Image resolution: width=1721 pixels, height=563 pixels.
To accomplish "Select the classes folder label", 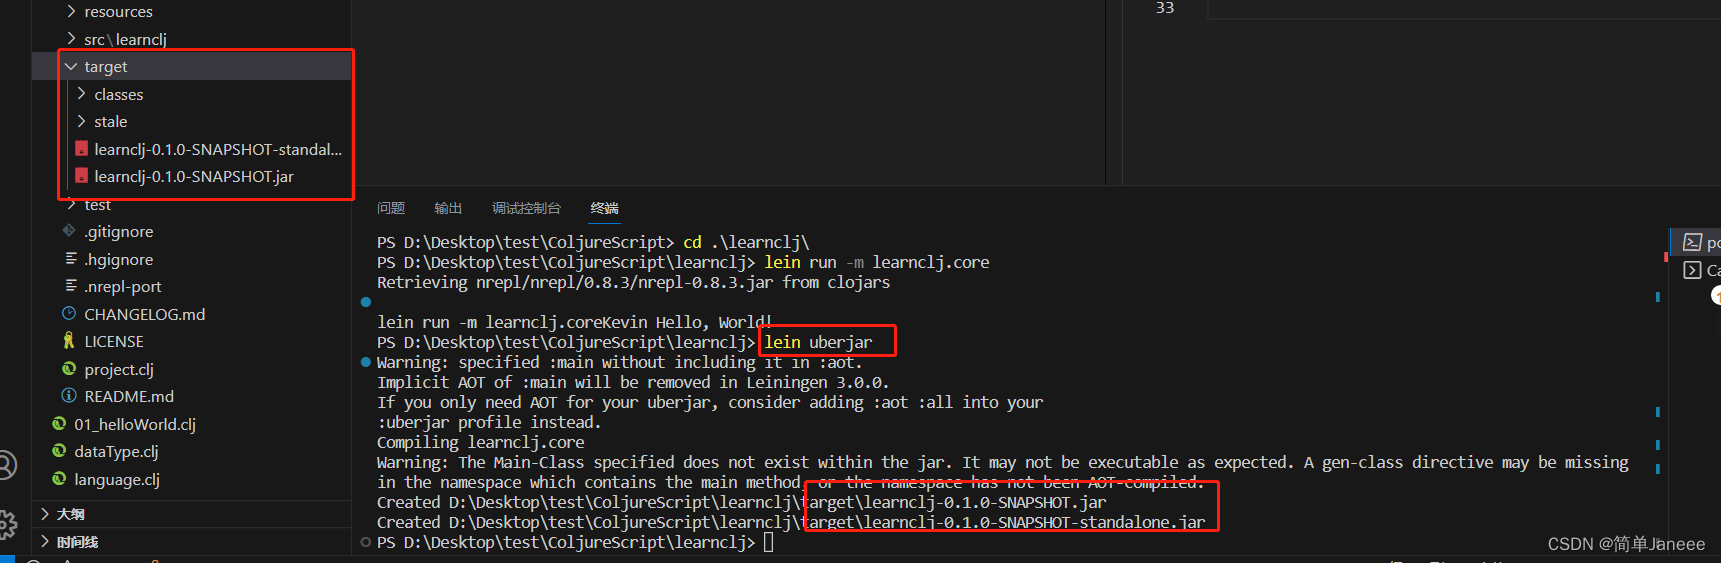I will click(x=119, y=94).
